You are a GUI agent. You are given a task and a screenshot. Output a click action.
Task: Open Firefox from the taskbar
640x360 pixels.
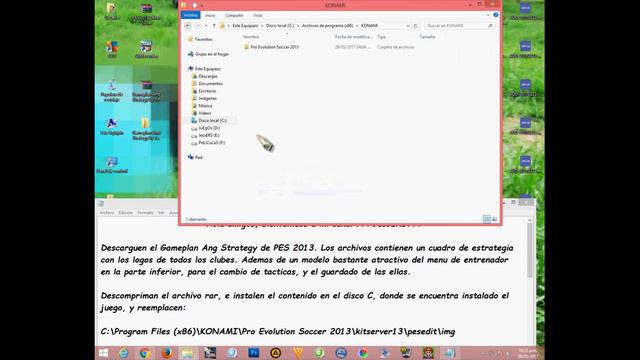[x=167, y=353]
